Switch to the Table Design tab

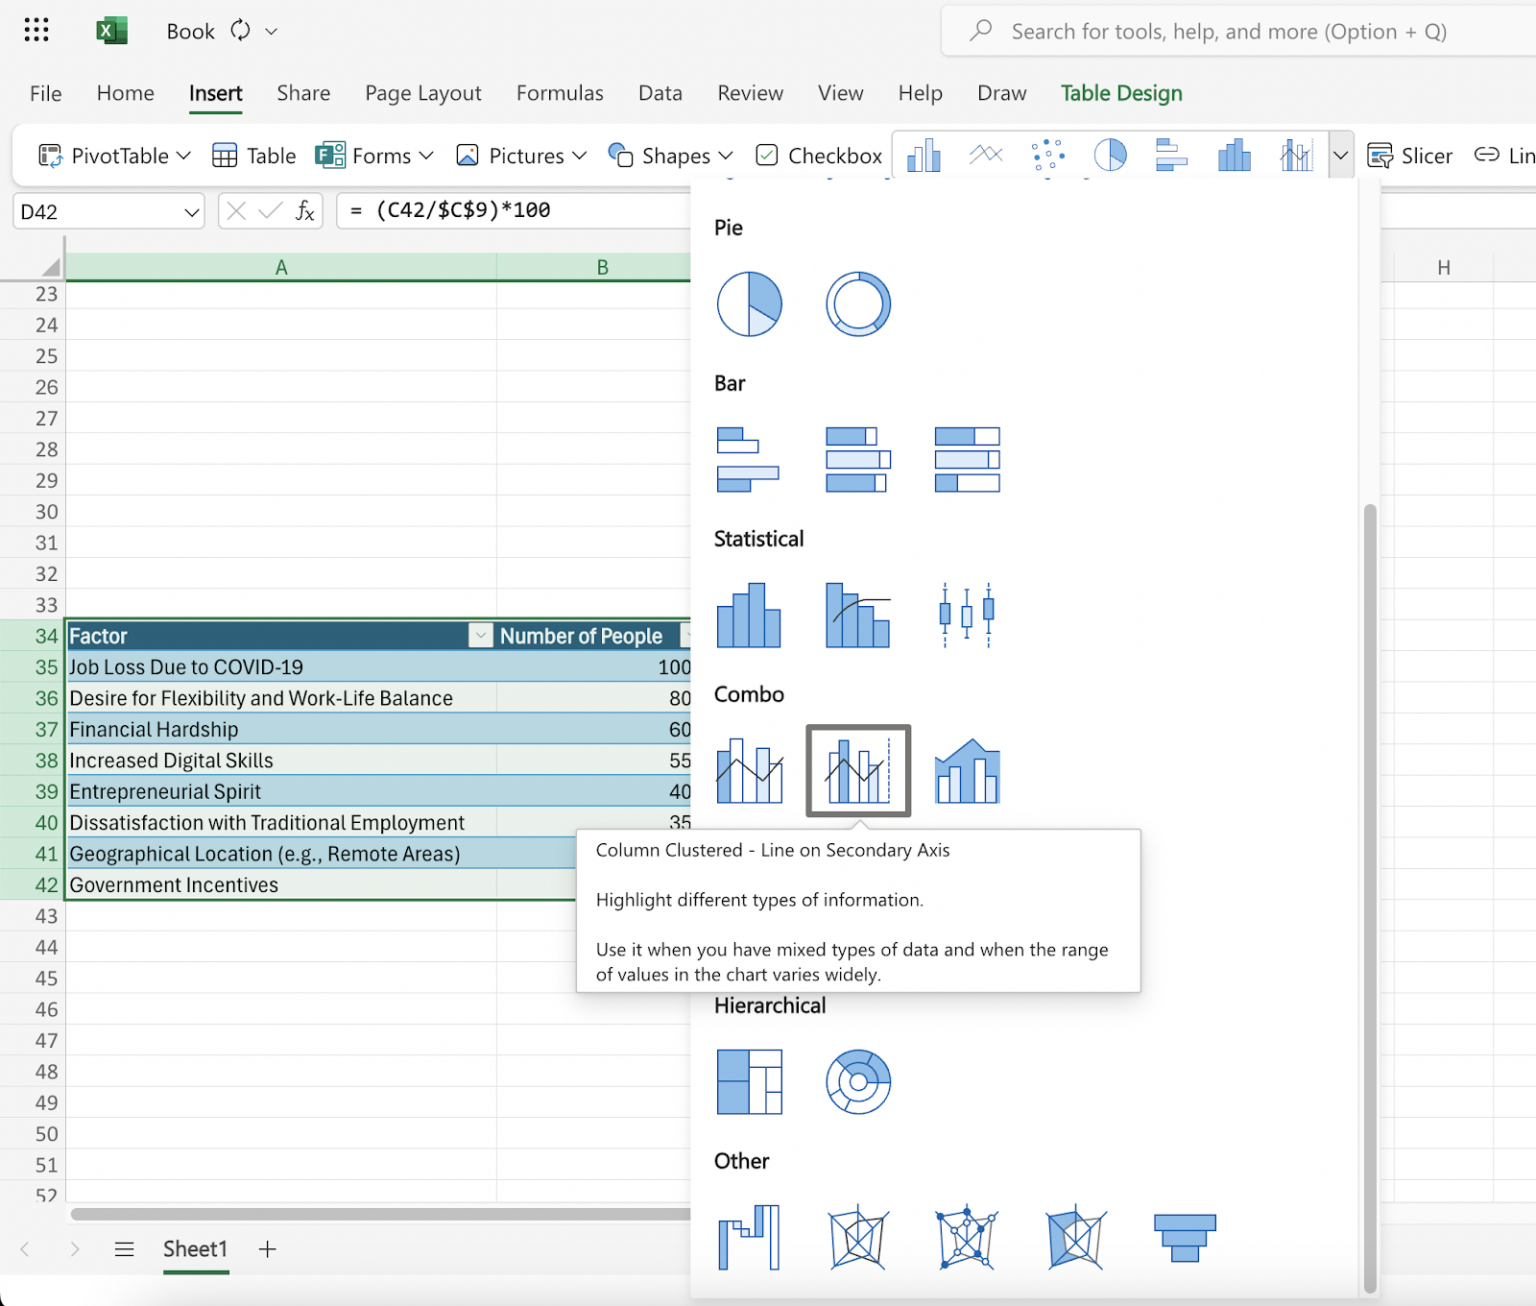click(1121, 93)
